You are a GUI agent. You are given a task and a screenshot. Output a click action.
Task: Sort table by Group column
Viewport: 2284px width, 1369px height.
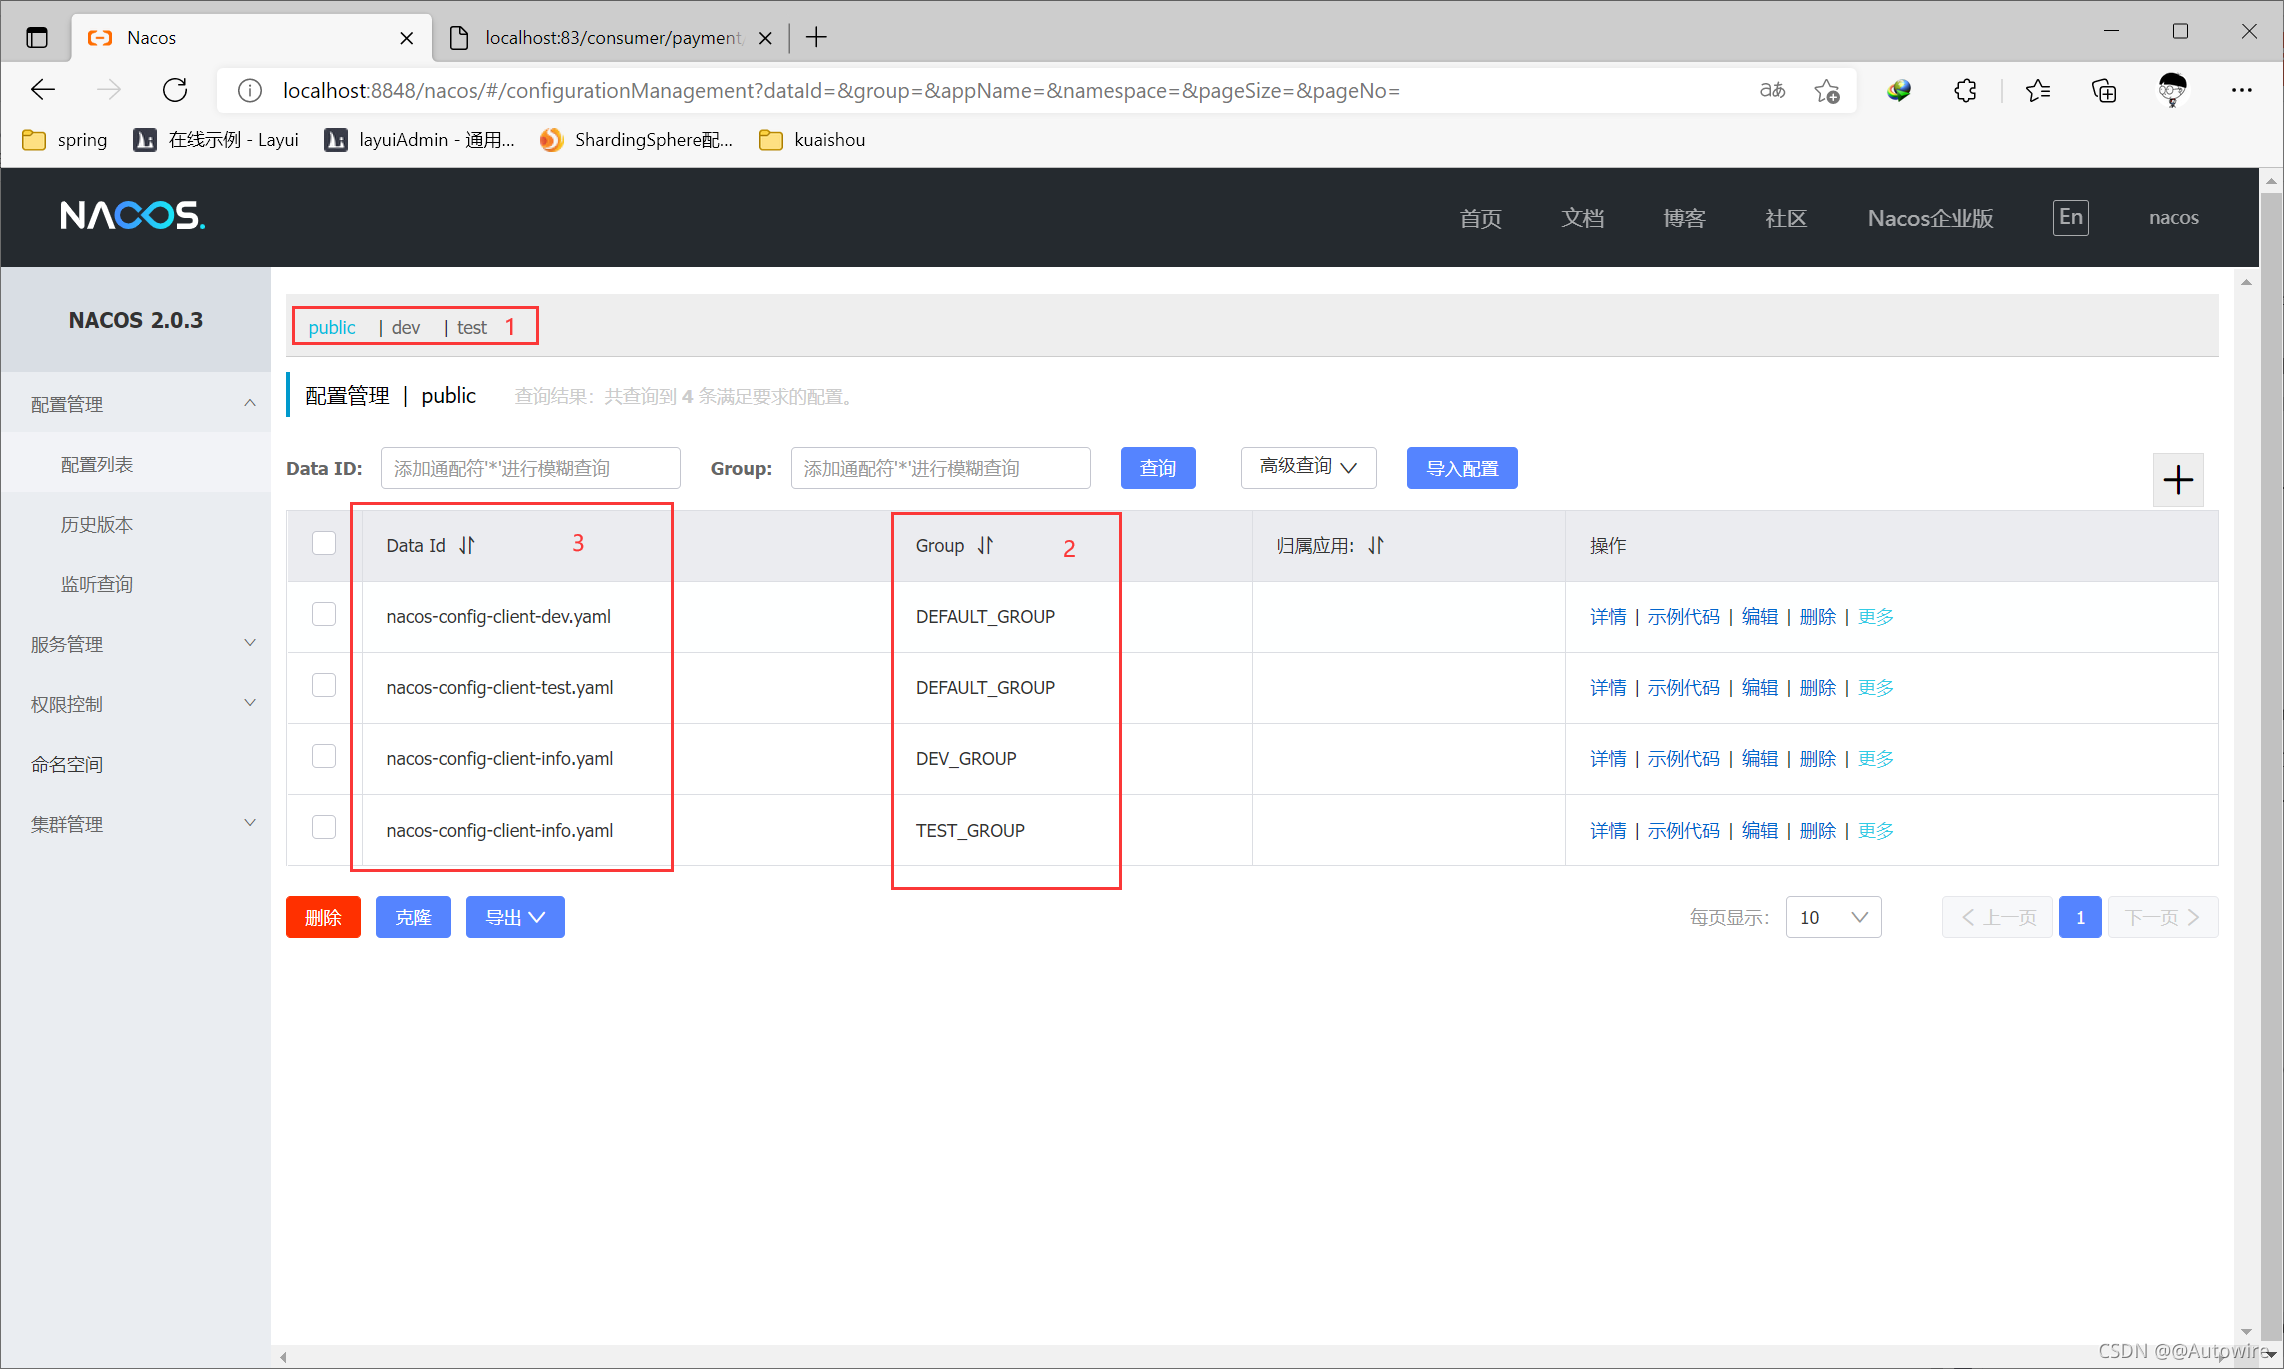(x=985, y=545)
